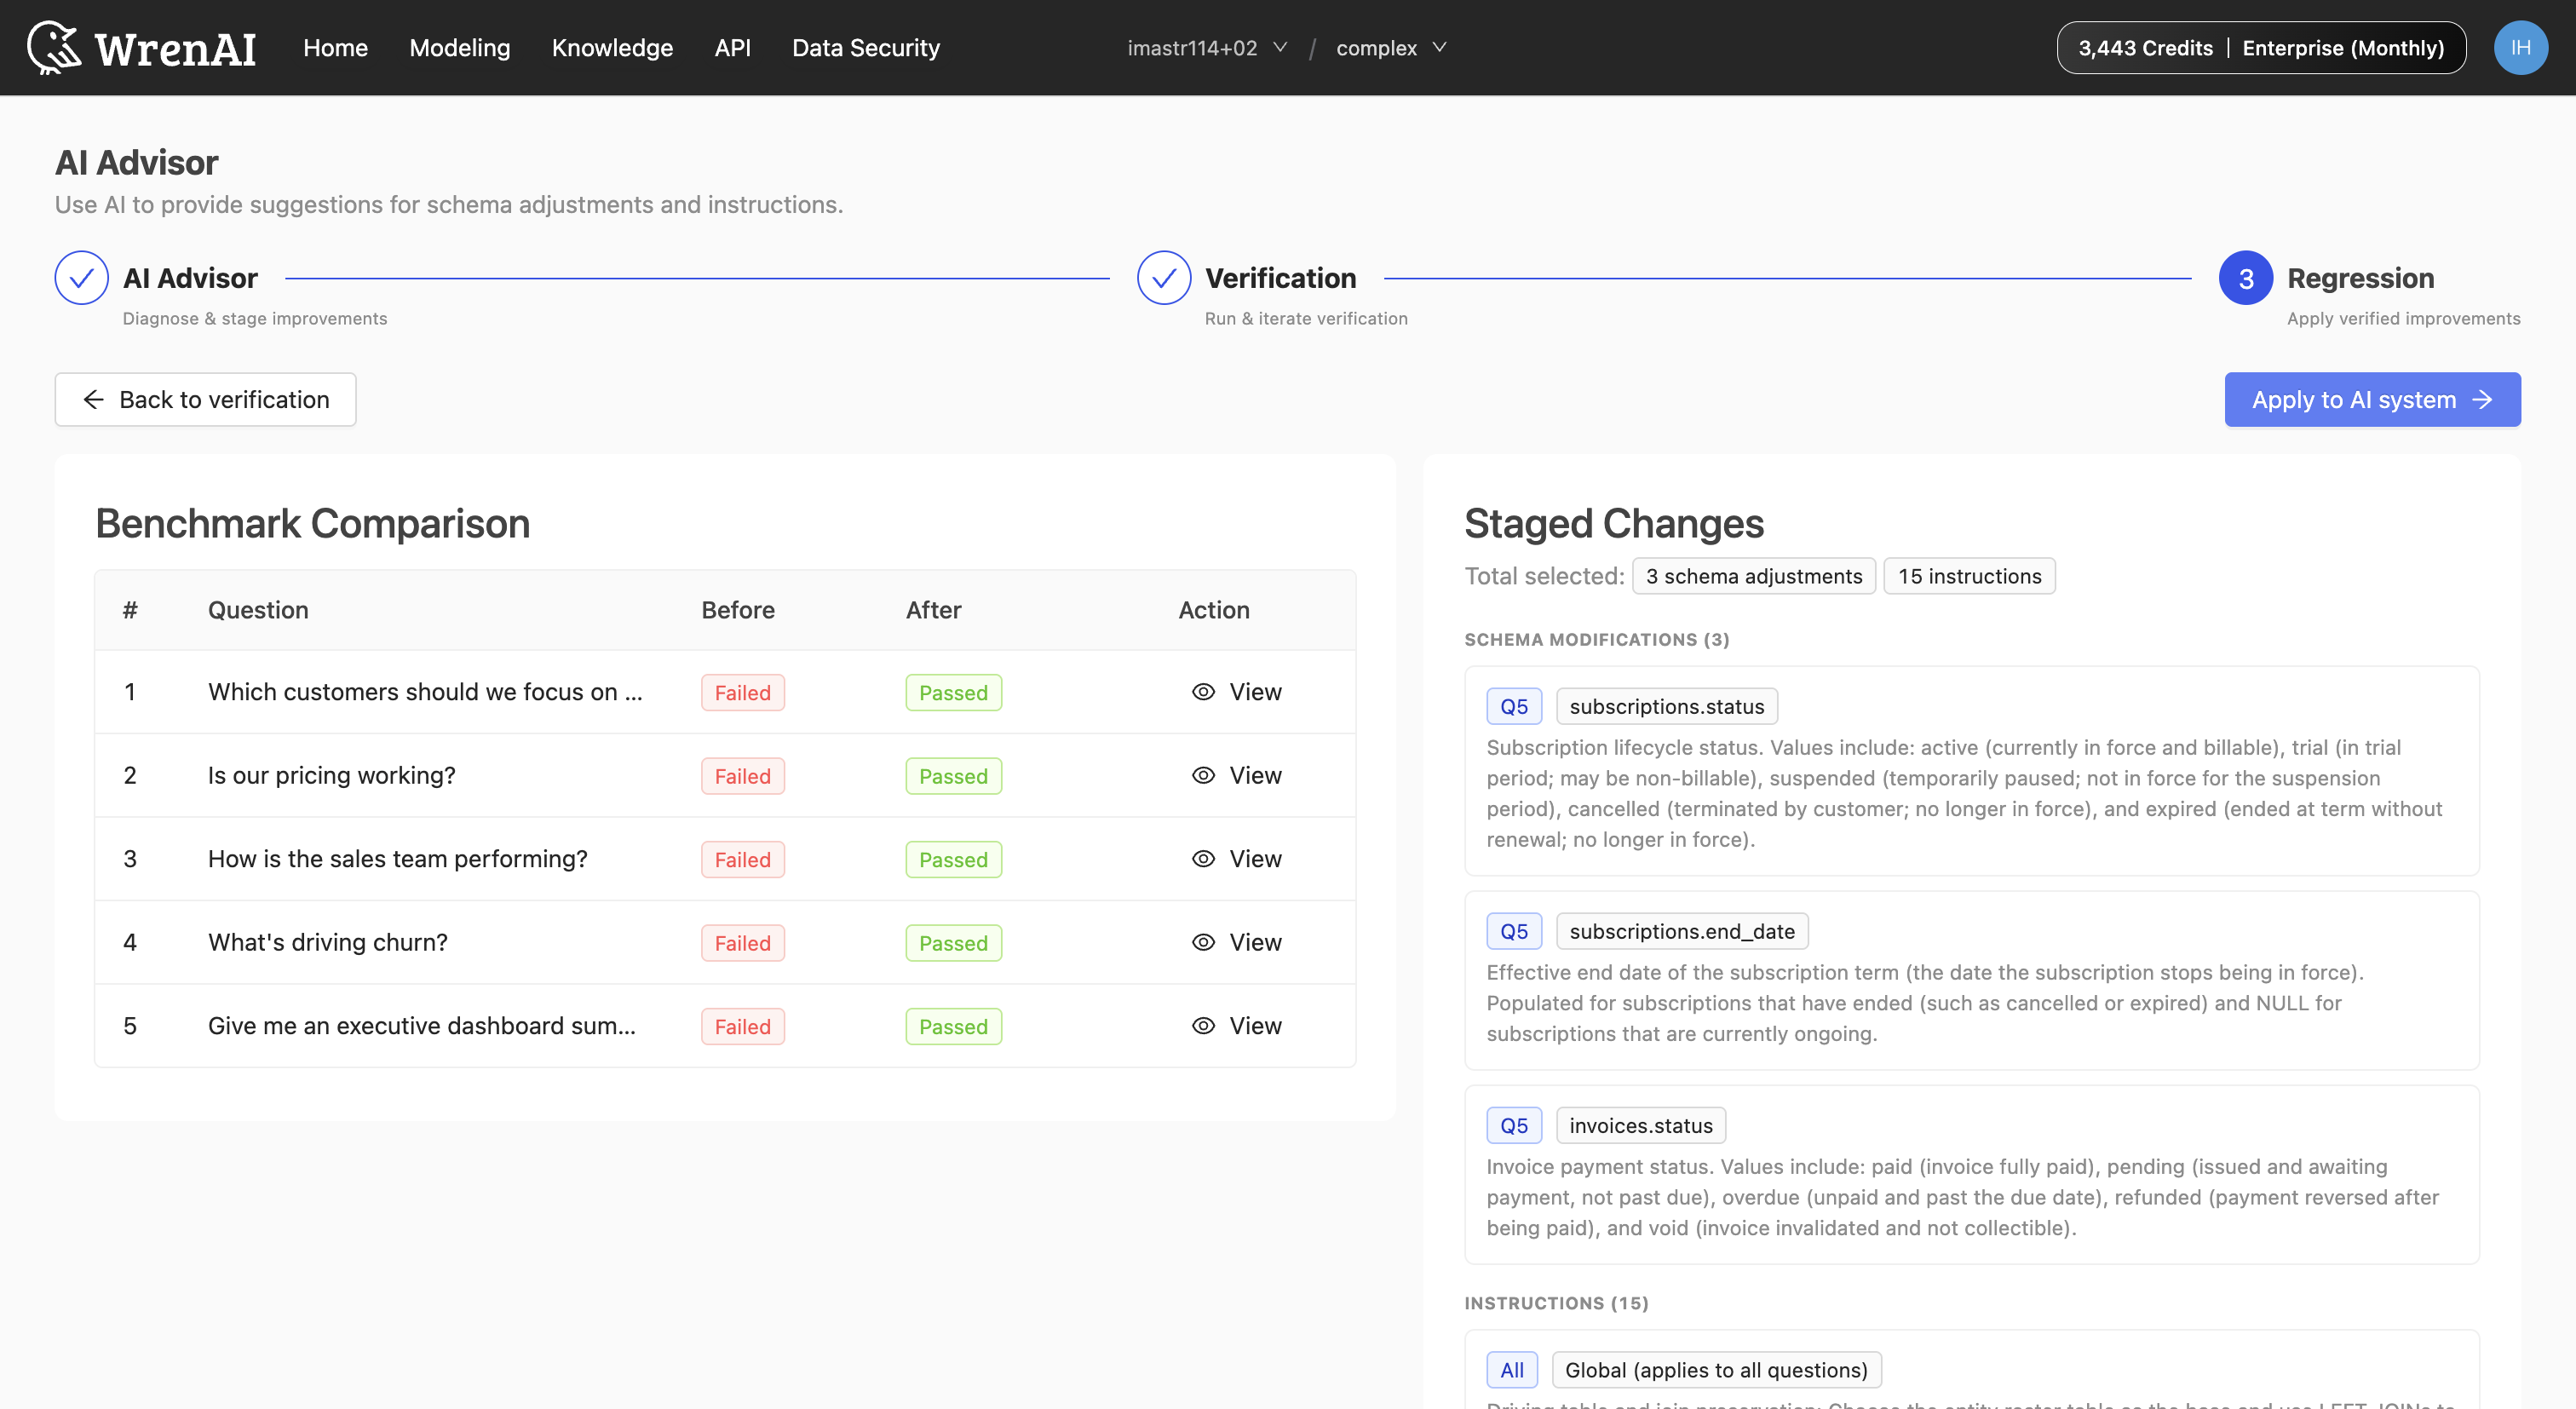Screen dimensions: 2576x1409
Task: Click the Q5 tag beside invoices.status
Action: (x=1514, y=1125)
